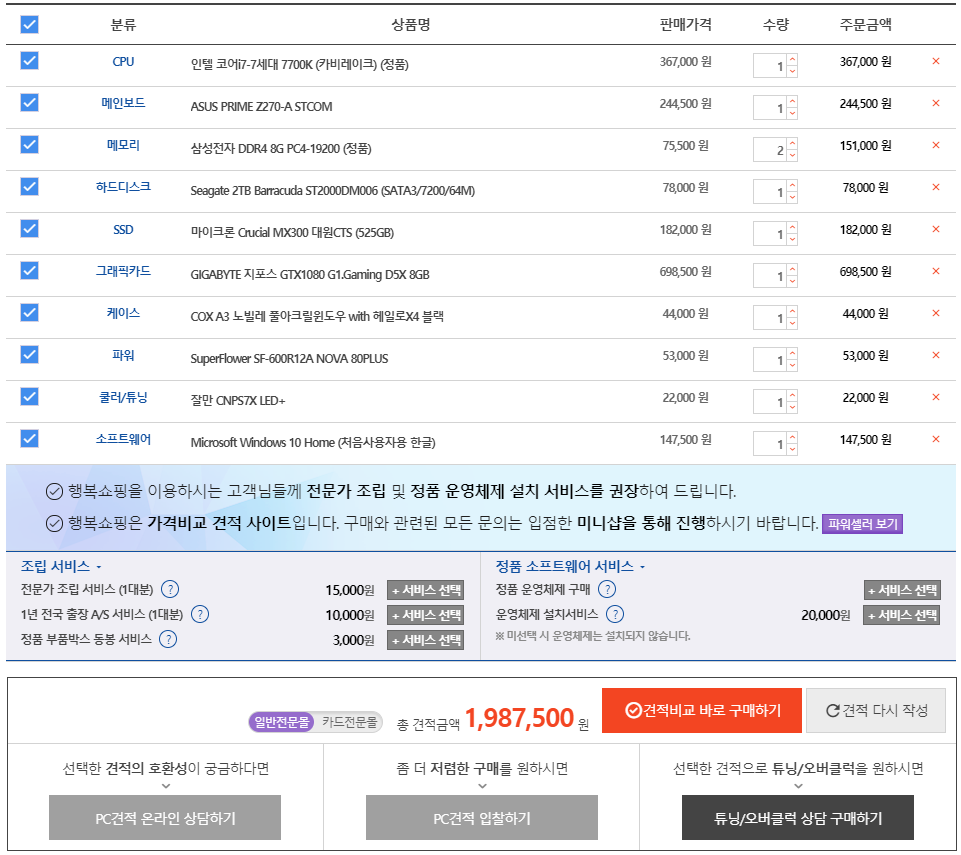Focus the 케이스 quantity input field
Image resolution: width=961 pixels, height=855 pixels.
(770, 317)
